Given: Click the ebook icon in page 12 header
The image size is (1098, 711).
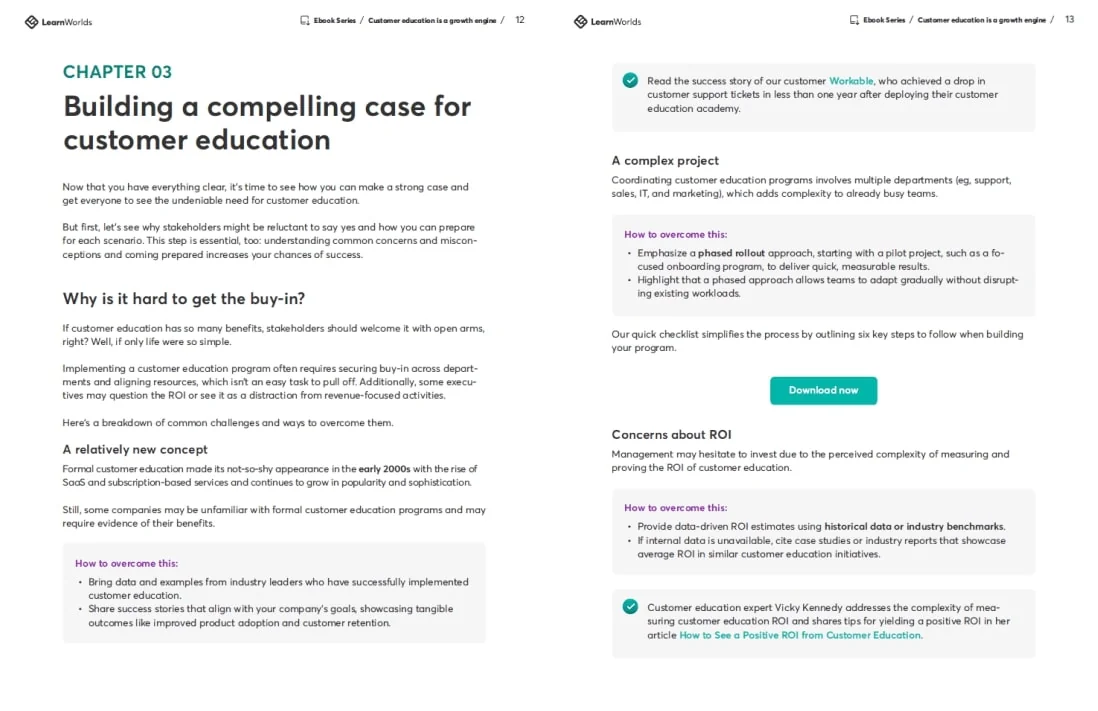Looking at the screenshot, I should coord(304,20).
